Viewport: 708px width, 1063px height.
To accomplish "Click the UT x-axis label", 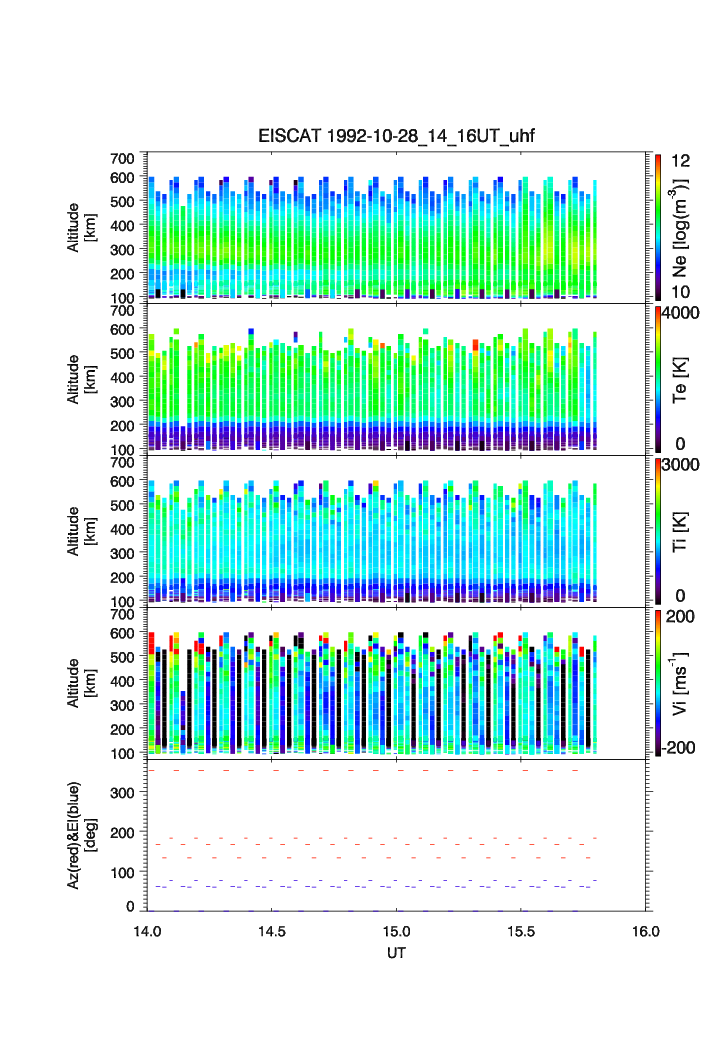I will [x=396, y=953].
